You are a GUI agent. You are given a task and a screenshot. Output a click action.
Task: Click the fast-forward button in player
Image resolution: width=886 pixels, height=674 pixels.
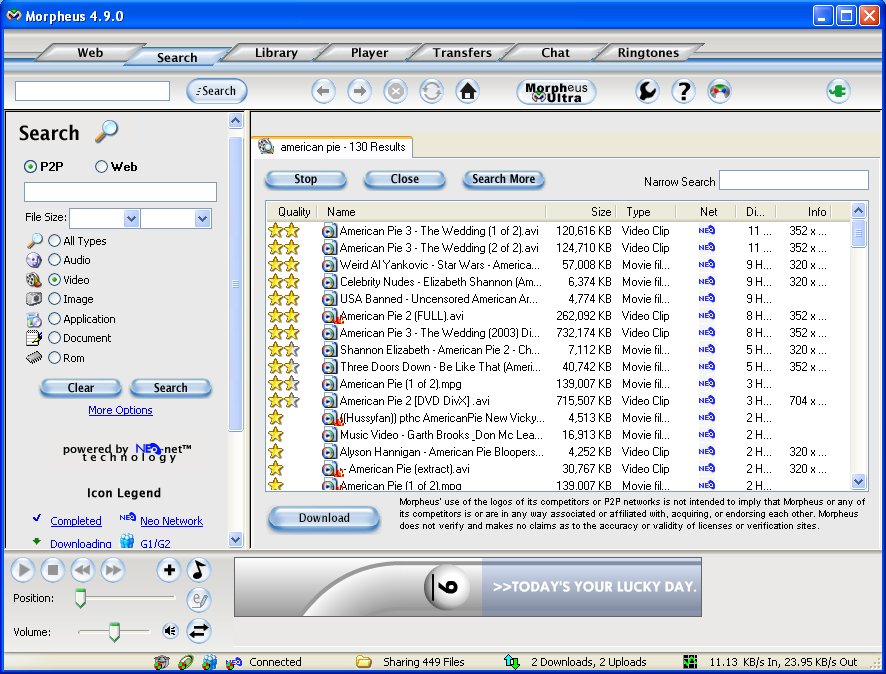tap(113, 570)
